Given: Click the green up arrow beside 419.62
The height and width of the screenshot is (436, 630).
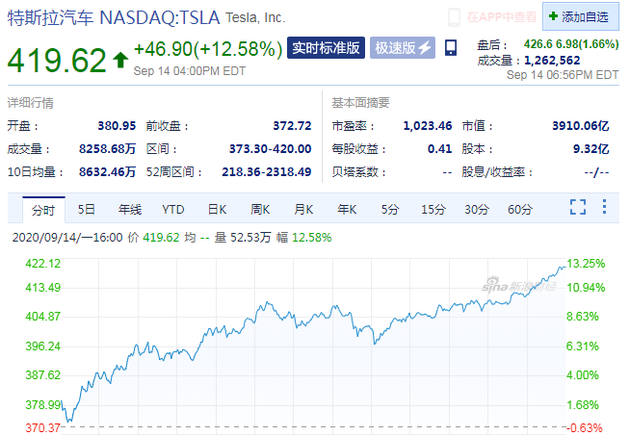Looking at the screenshot, I should 120,60.
